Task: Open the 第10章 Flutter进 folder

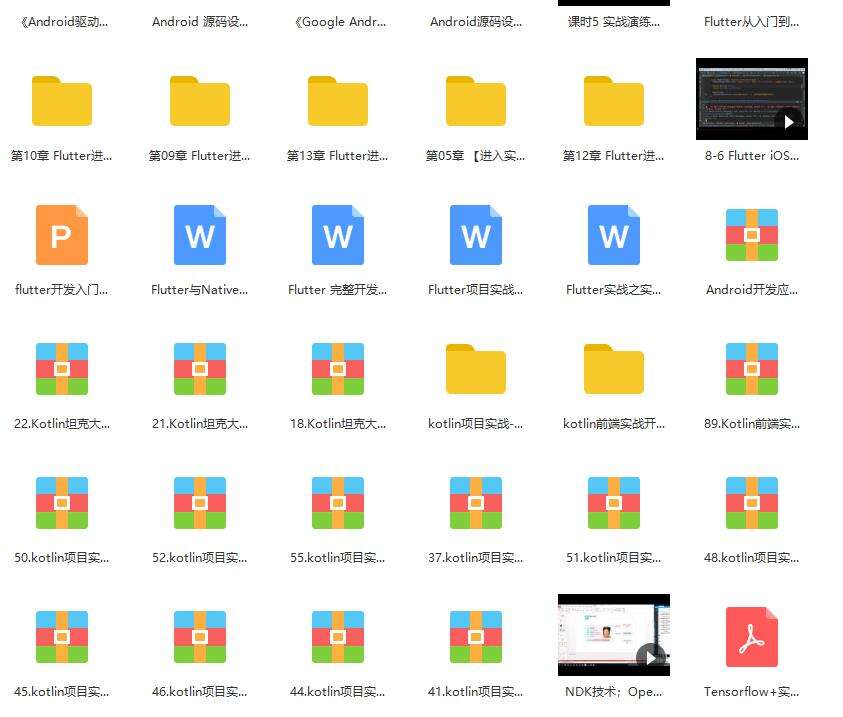Action: tap(62, 100)
